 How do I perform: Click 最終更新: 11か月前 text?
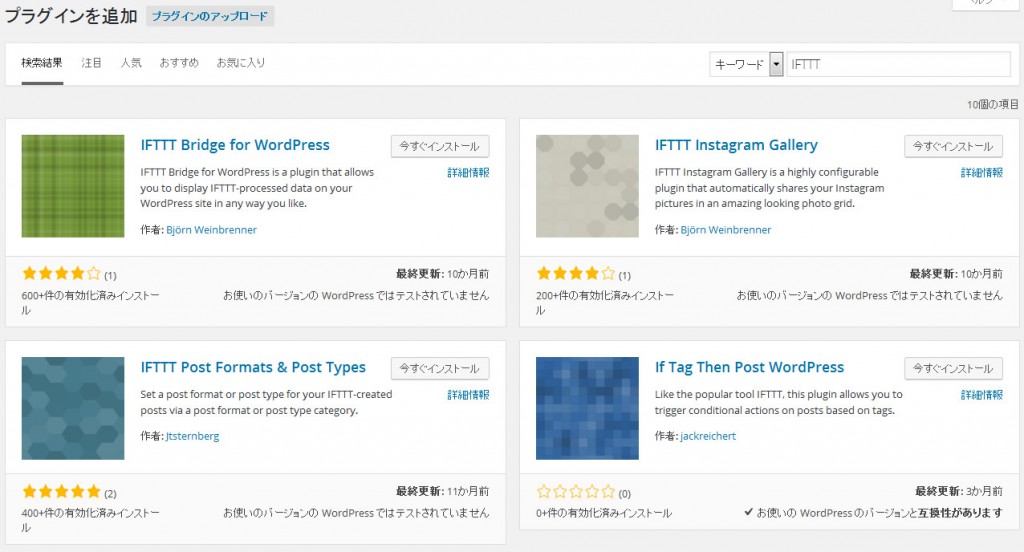click(442, 491)
